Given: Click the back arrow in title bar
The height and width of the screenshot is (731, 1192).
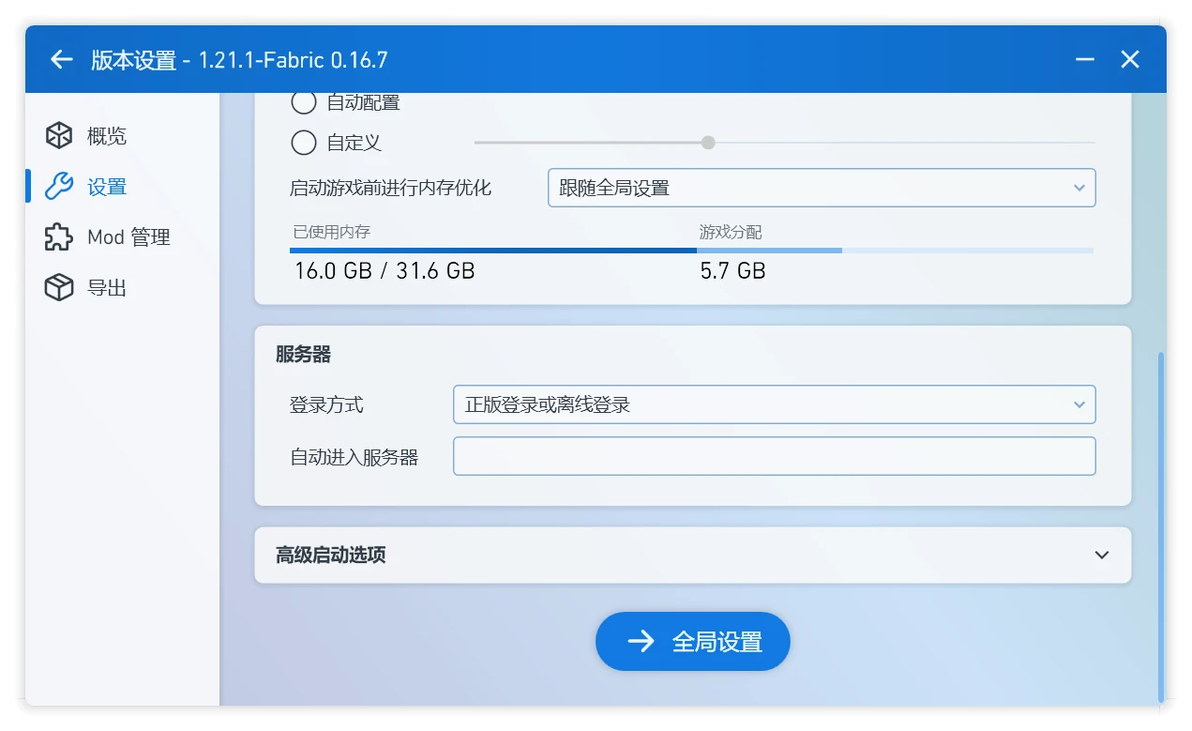Looking at the screenshot, I should coord(62,59).
